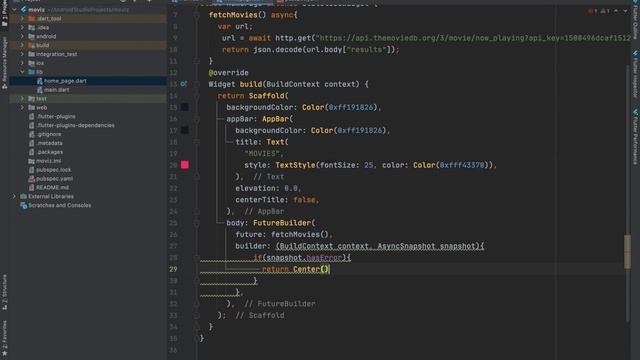This screenshot has width=640, height=360.
Task: Open .metadata file
Action: coord(50,143)
